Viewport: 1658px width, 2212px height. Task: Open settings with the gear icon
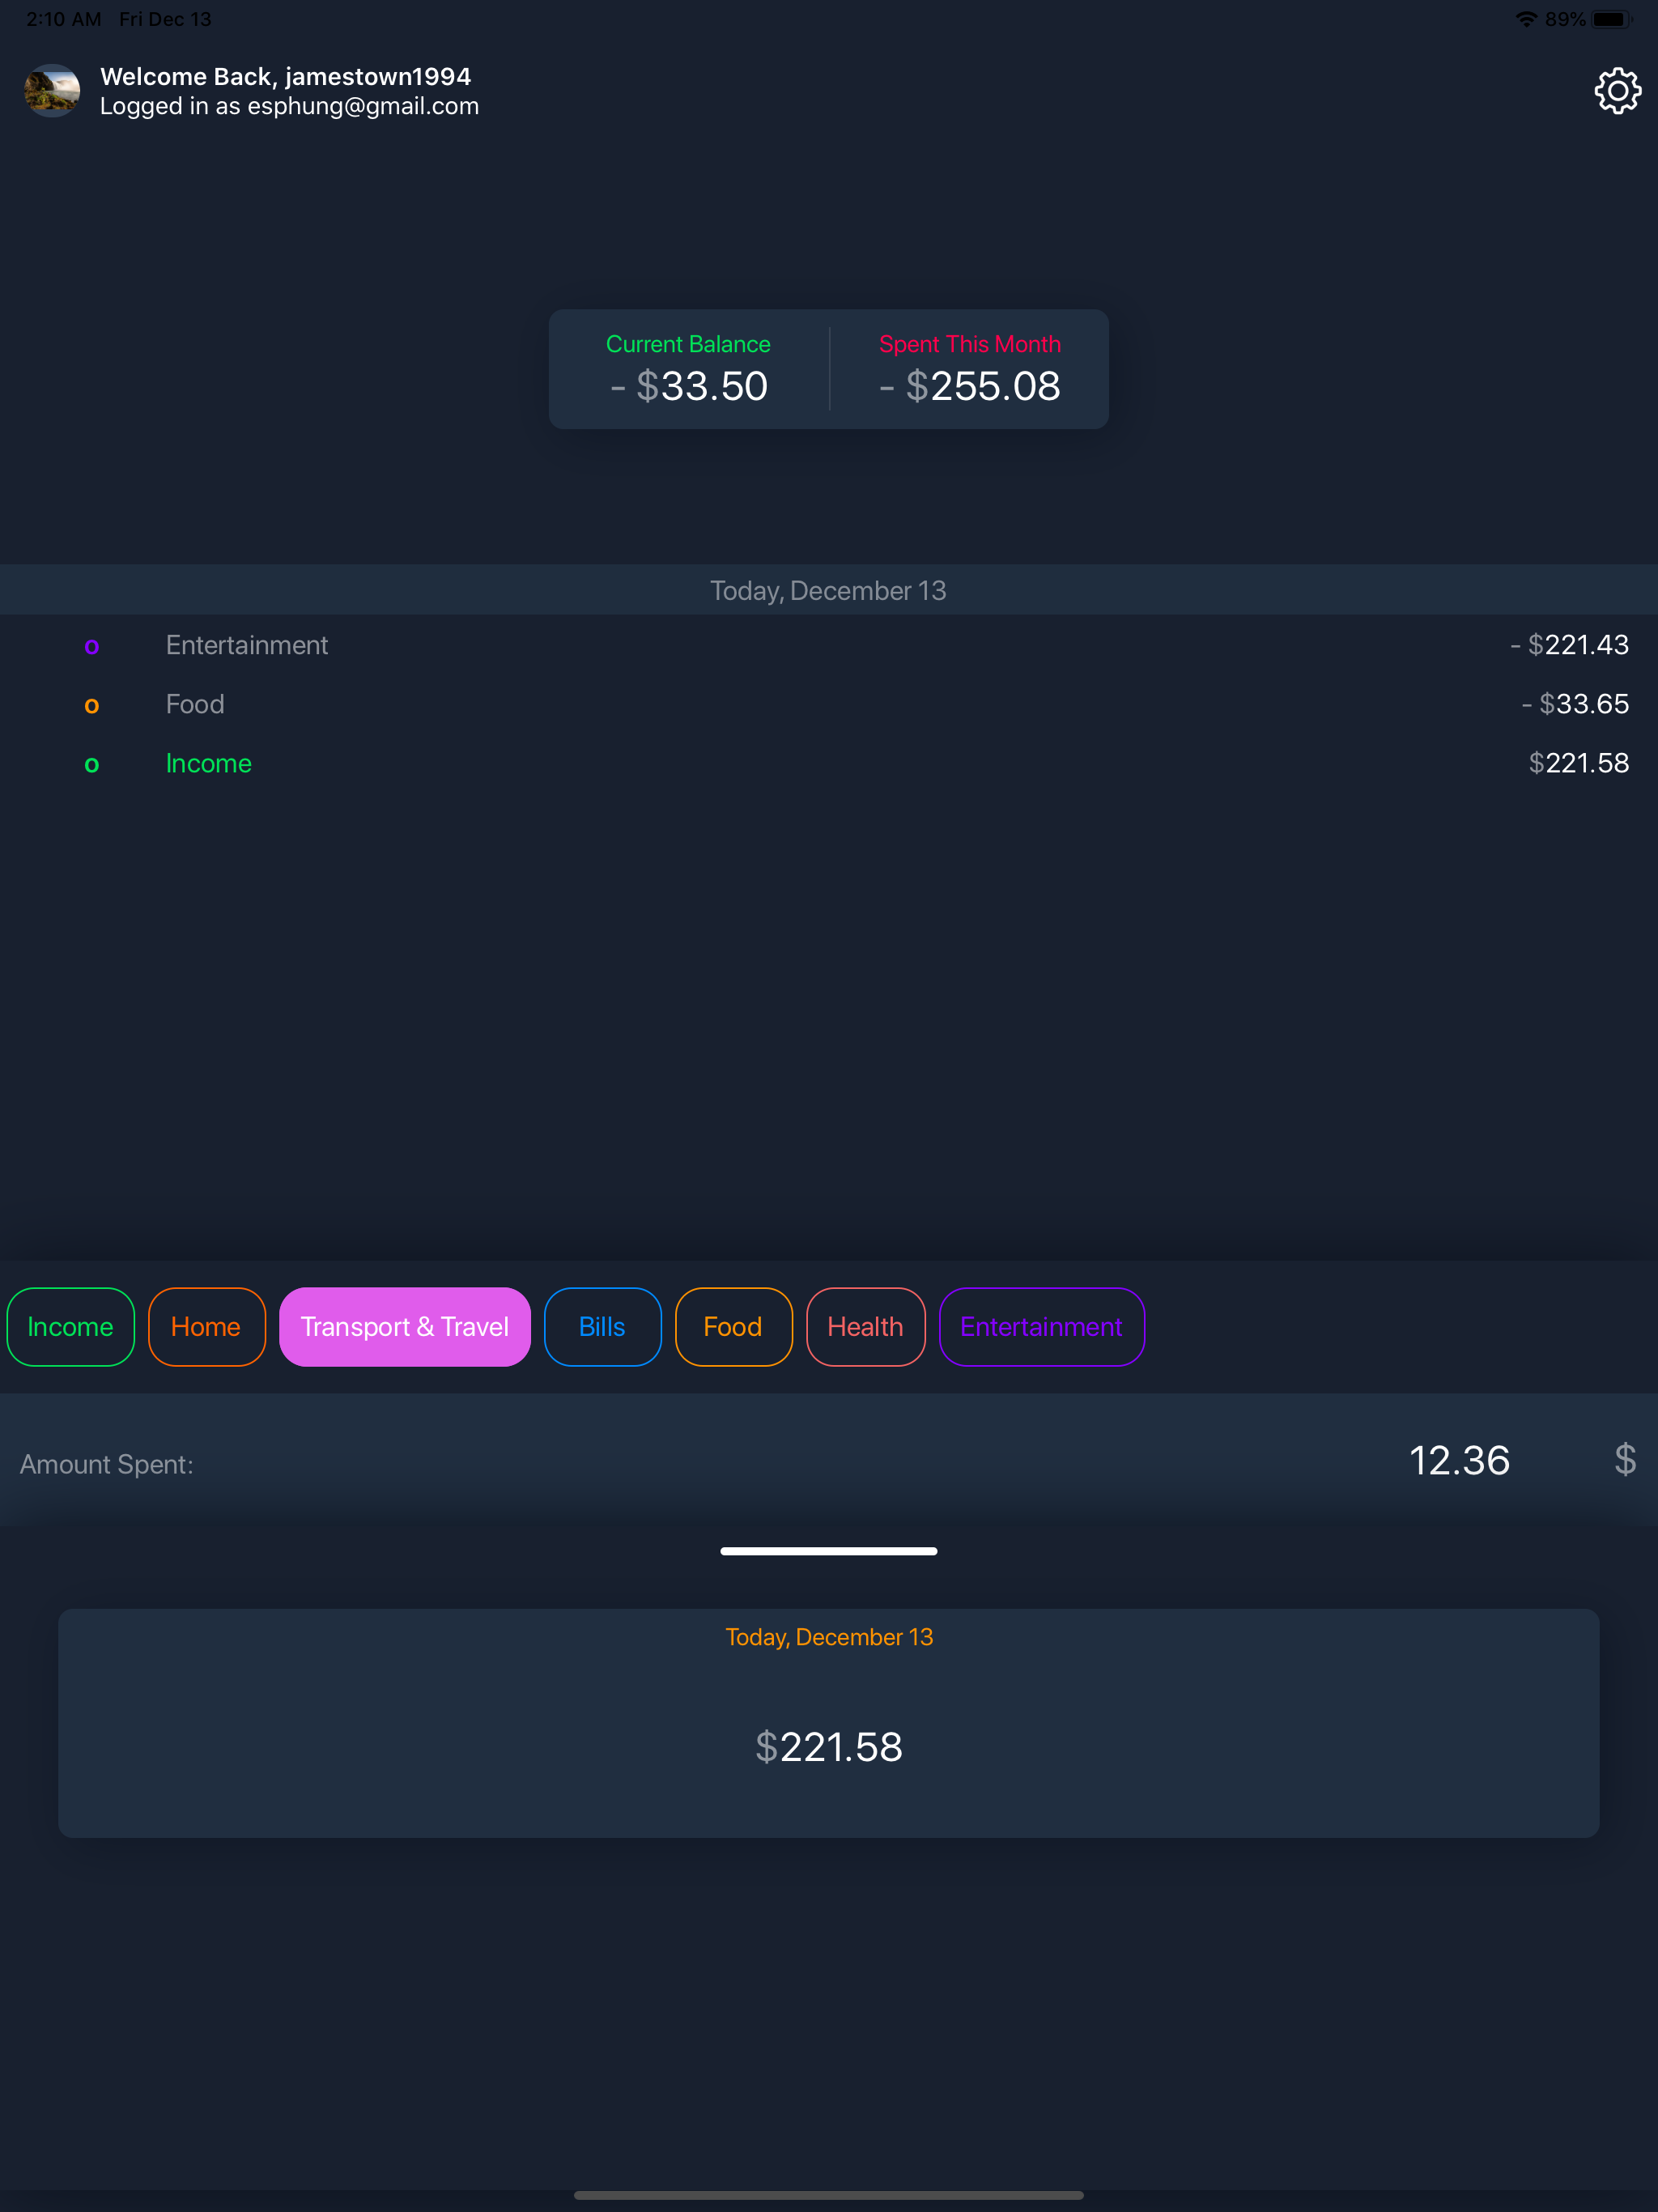click(x=1617, y=91)
